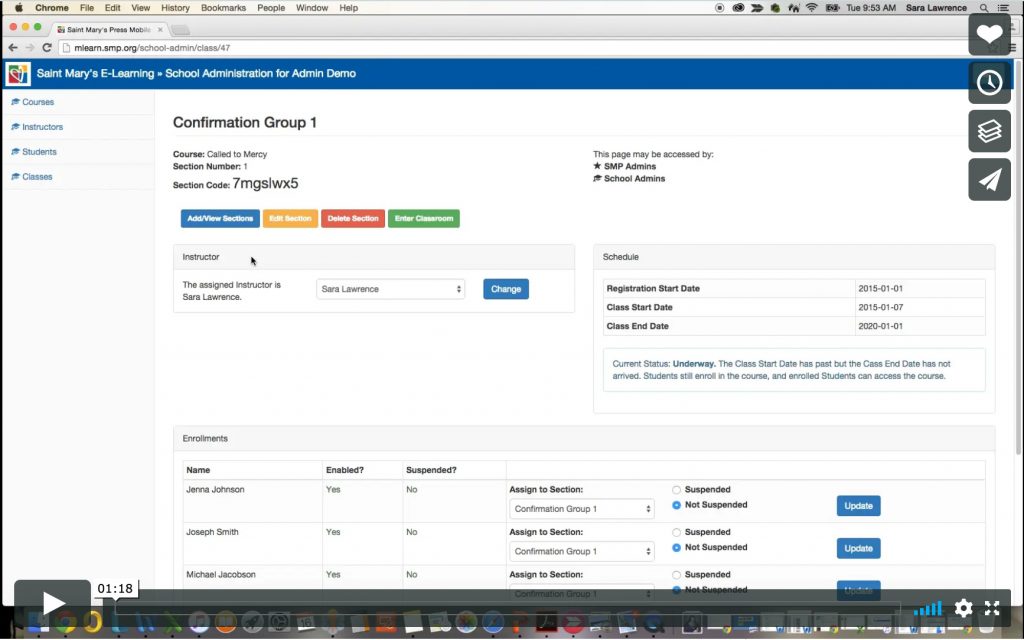Click the Registration Start Date value 2015-01-01
The height and width of the screenshot is (640, 1024).
coord(880,288)
